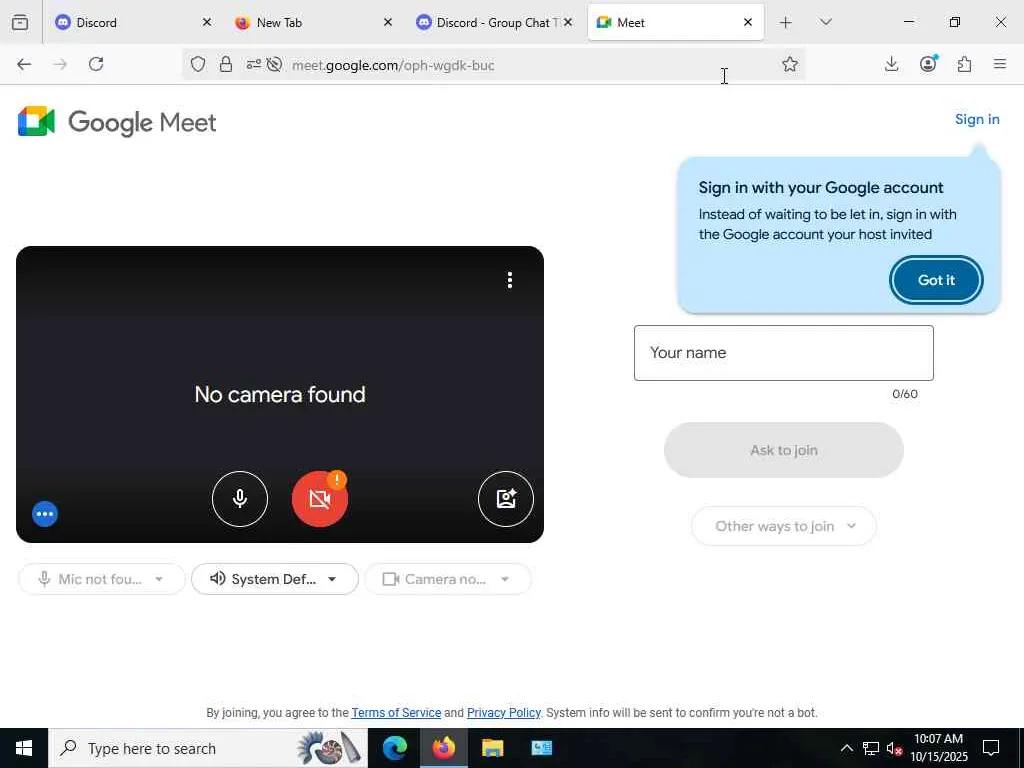Click the orange camera warning badge

pos(336,480)
